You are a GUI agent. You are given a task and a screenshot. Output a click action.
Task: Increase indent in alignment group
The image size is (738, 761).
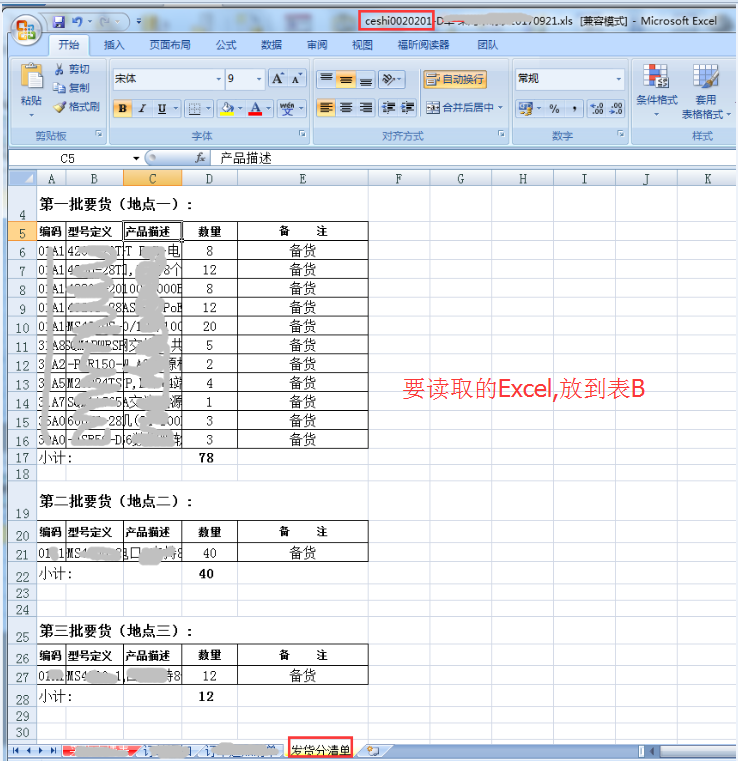(408, 108)
